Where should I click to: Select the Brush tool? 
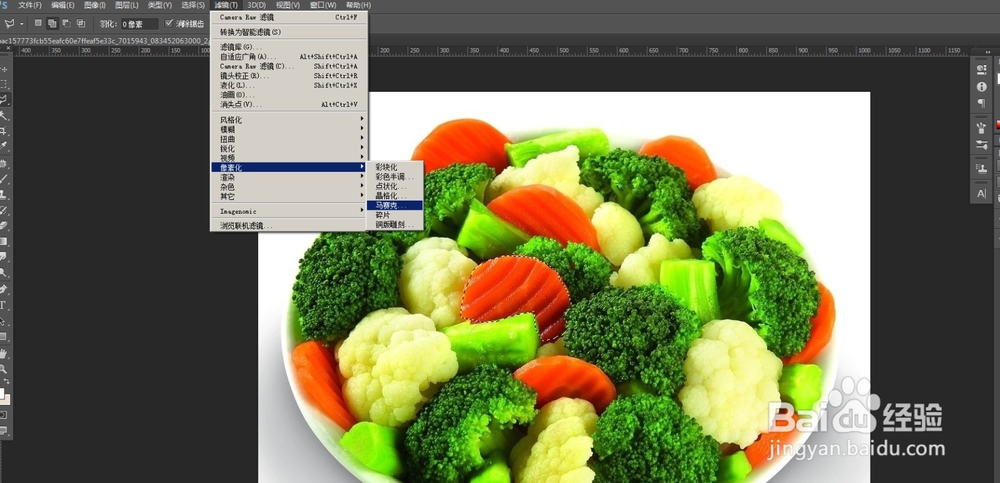pos(4,179)
